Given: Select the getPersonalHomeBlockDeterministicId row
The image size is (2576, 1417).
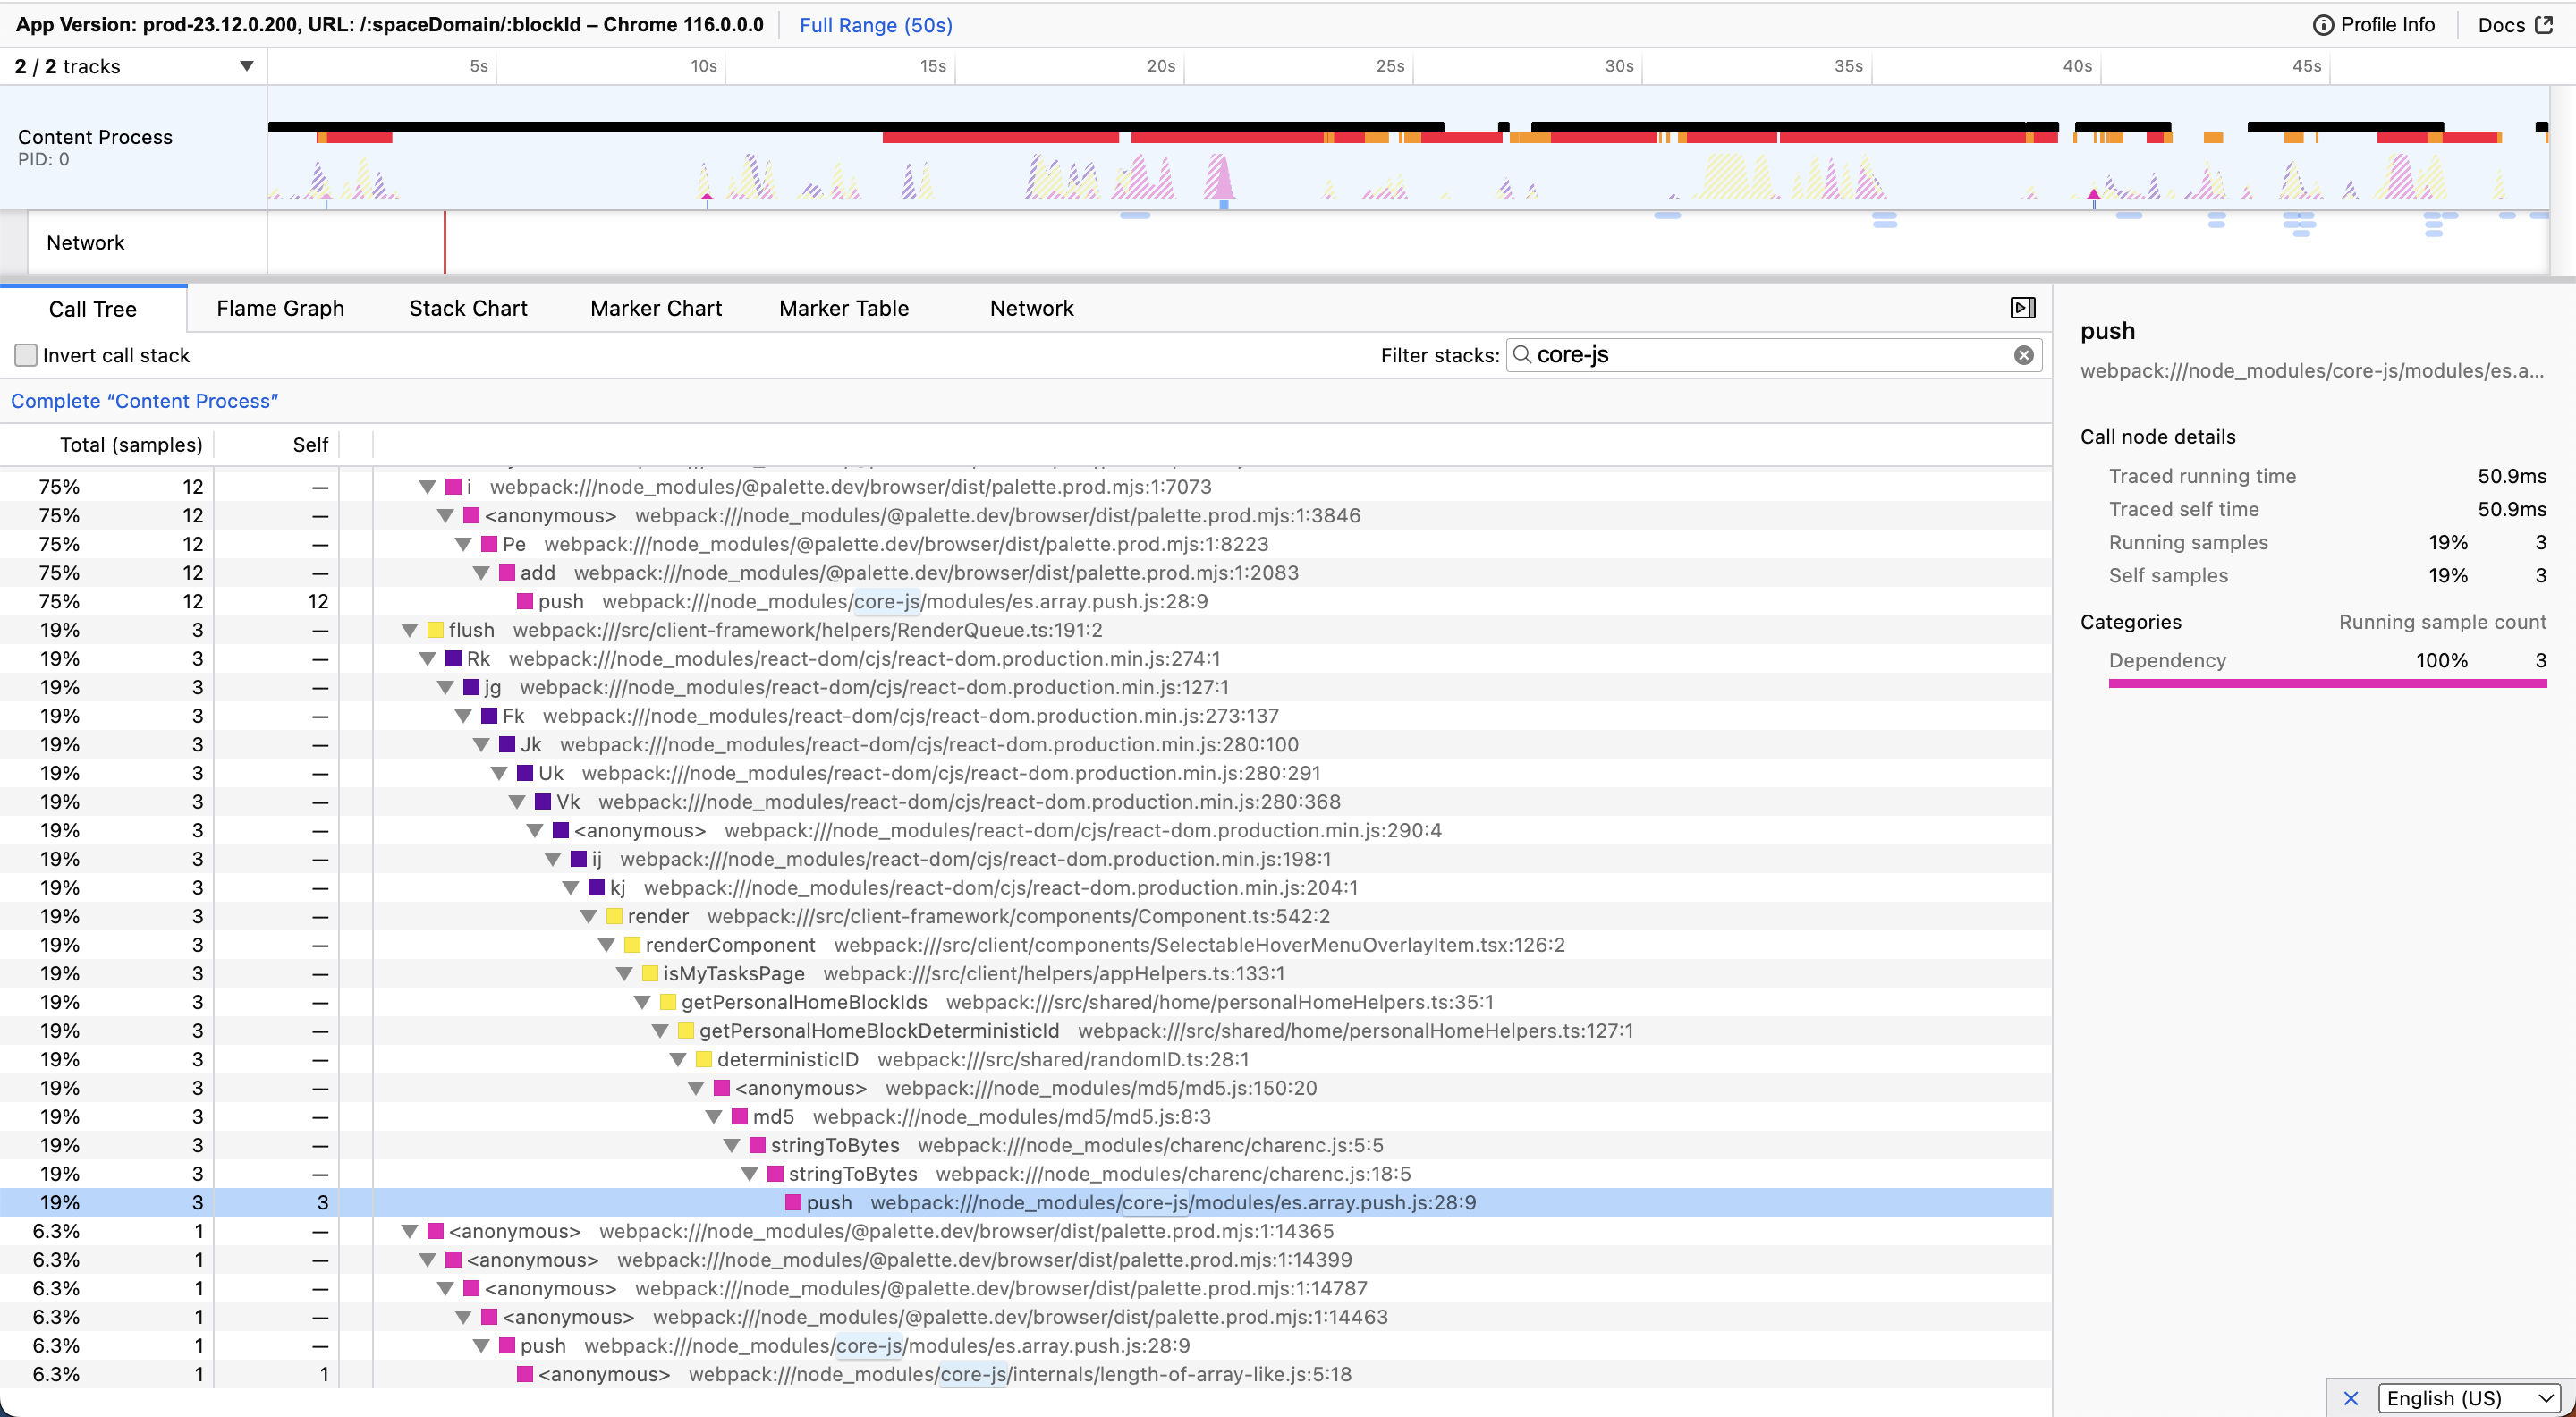Looking at the screenshot, I should pyautogui.click(x=1026, y=1031).
